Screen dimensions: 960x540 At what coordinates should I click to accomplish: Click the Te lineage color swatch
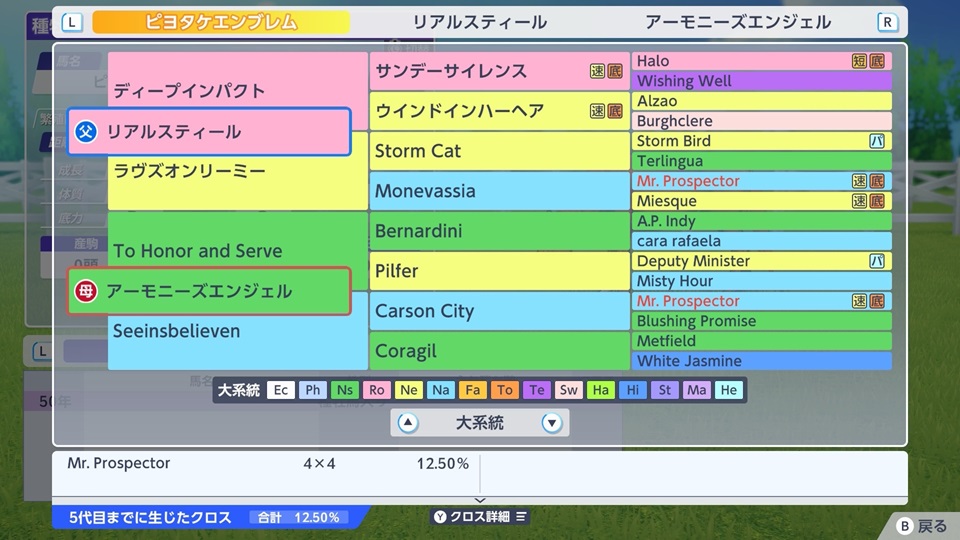point(536,390)
